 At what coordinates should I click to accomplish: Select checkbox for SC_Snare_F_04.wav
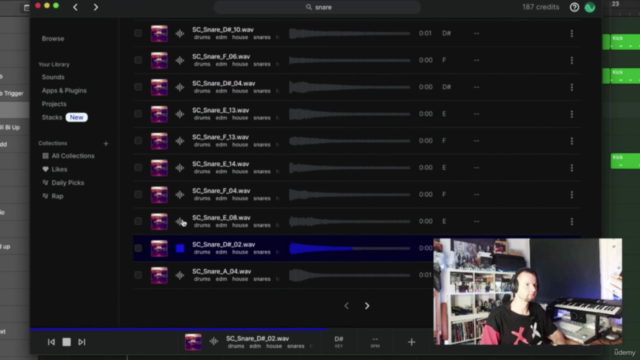(138, 195)
